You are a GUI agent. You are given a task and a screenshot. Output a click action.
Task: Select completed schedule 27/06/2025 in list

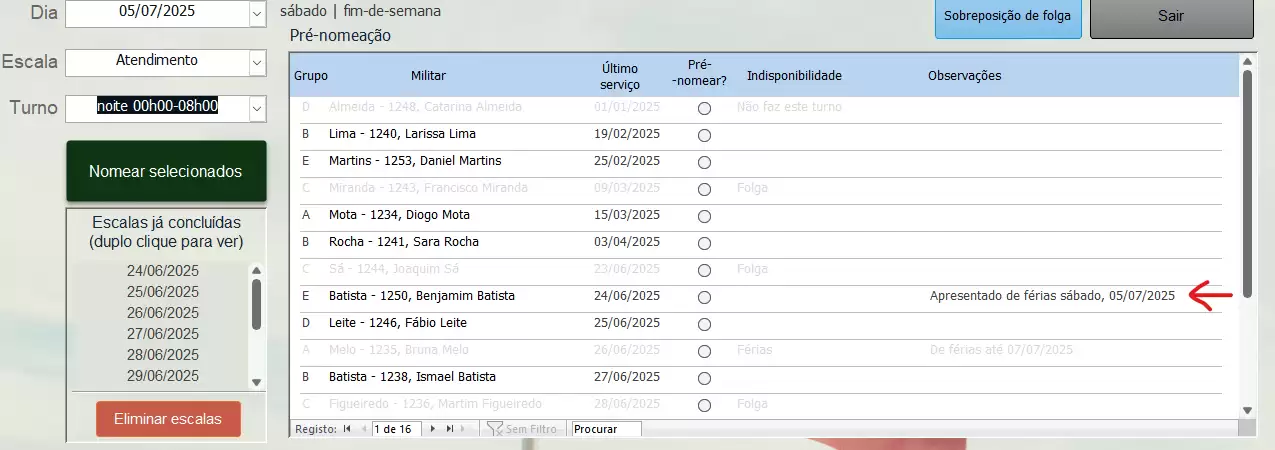pyautogui.click(x=161, y=333)
